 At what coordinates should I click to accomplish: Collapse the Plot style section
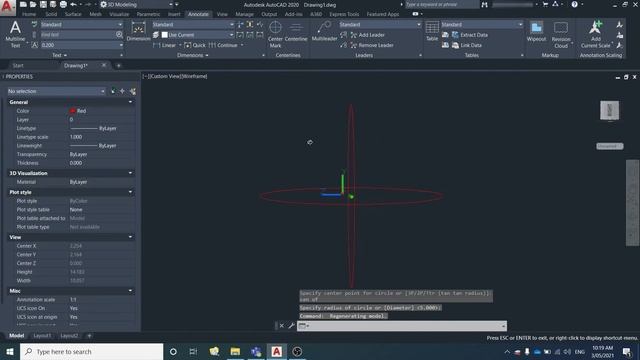click(x=130, y=192)
